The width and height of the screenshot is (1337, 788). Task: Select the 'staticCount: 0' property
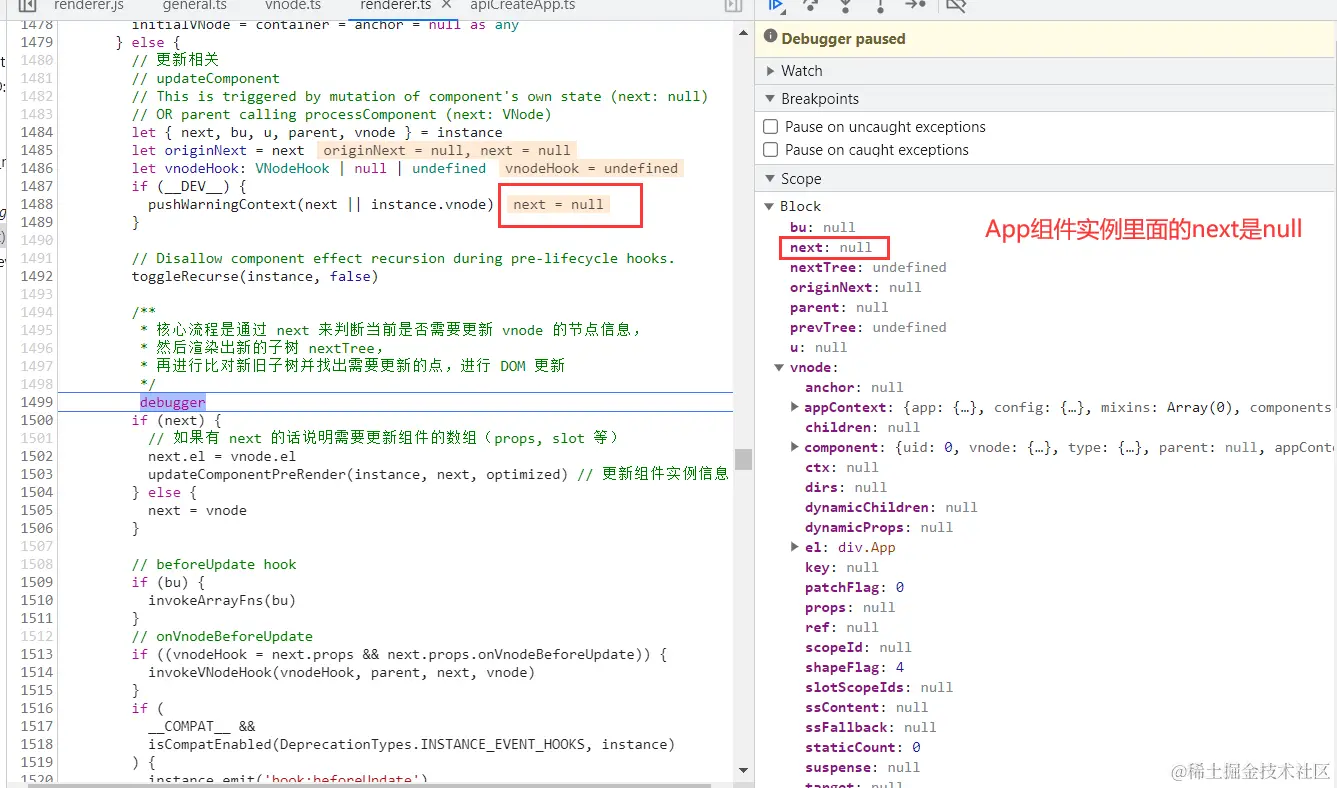[863, 747]
